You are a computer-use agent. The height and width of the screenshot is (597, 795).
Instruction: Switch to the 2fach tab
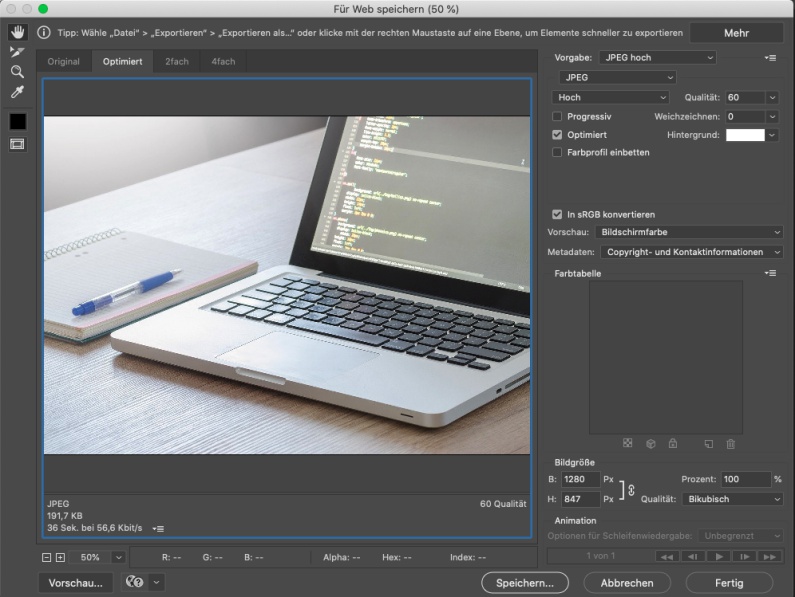[173, 62]
